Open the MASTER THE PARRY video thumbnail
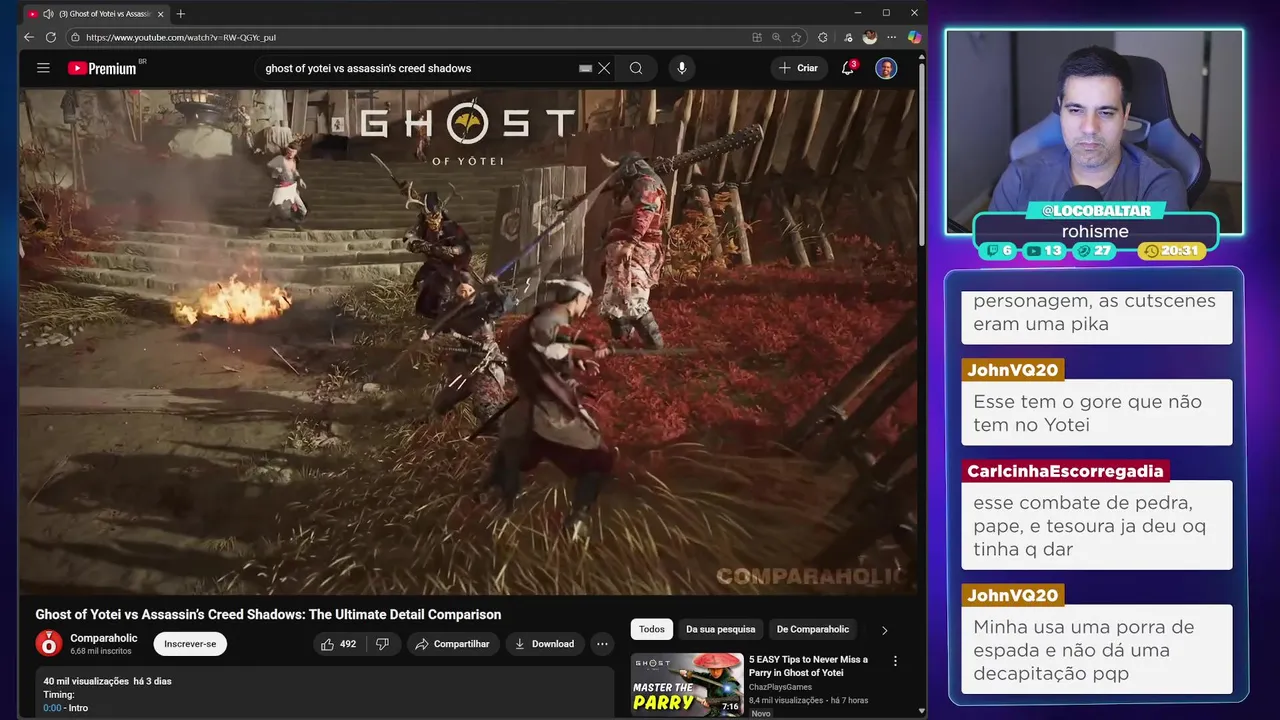Viewport: 1280px width, 720px height. point(687,685)
